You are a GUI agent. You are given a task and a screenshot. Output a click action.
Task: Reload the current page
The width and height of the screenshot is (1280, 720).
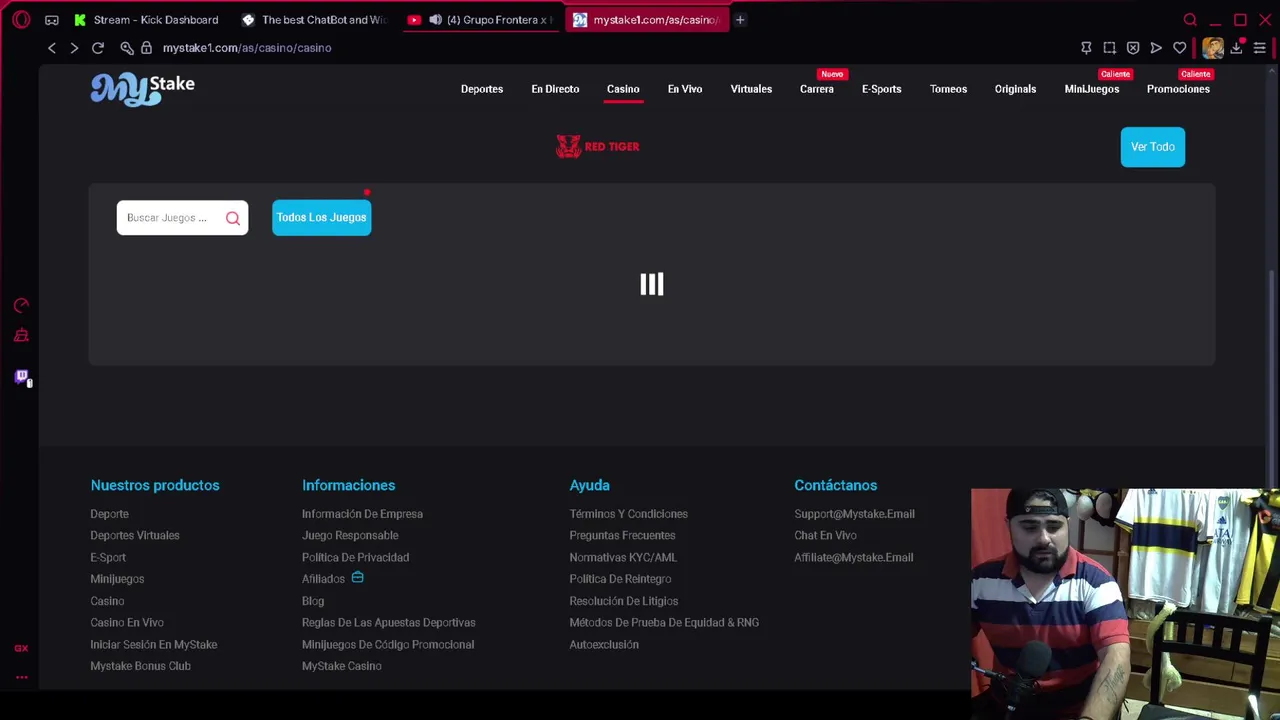[98, 48]
